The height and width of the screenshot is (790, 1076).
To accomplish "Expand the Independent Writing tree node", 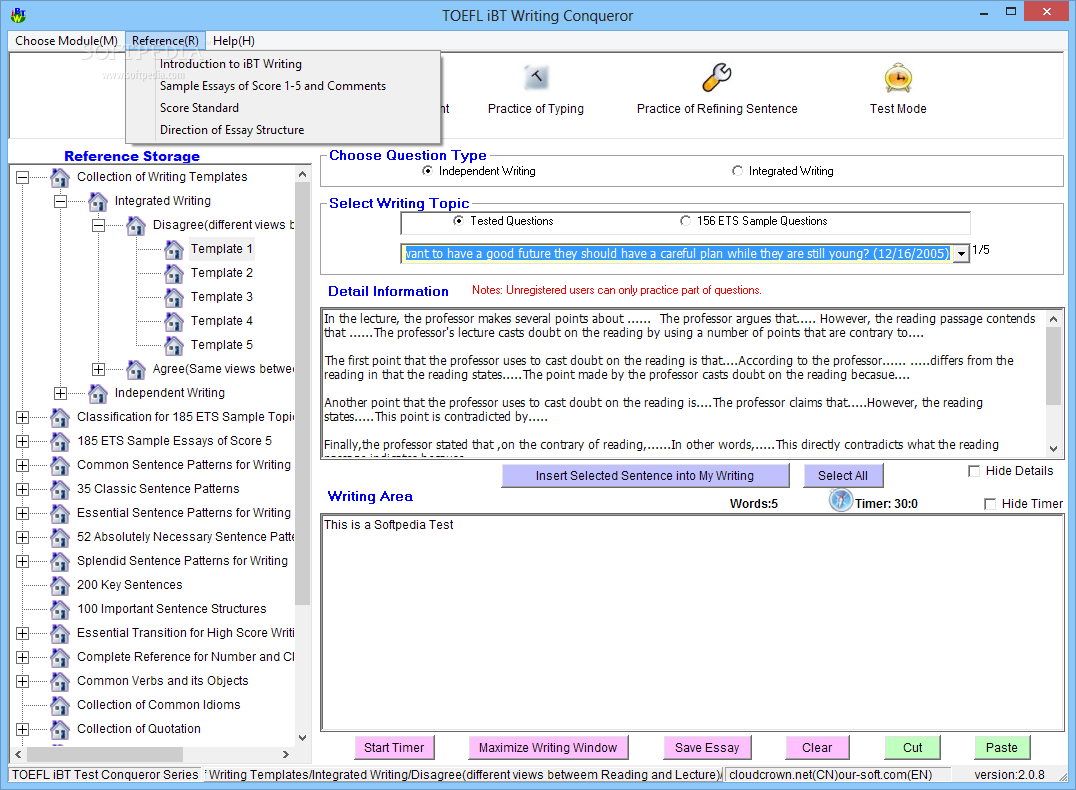I will (x=60, y=393).
